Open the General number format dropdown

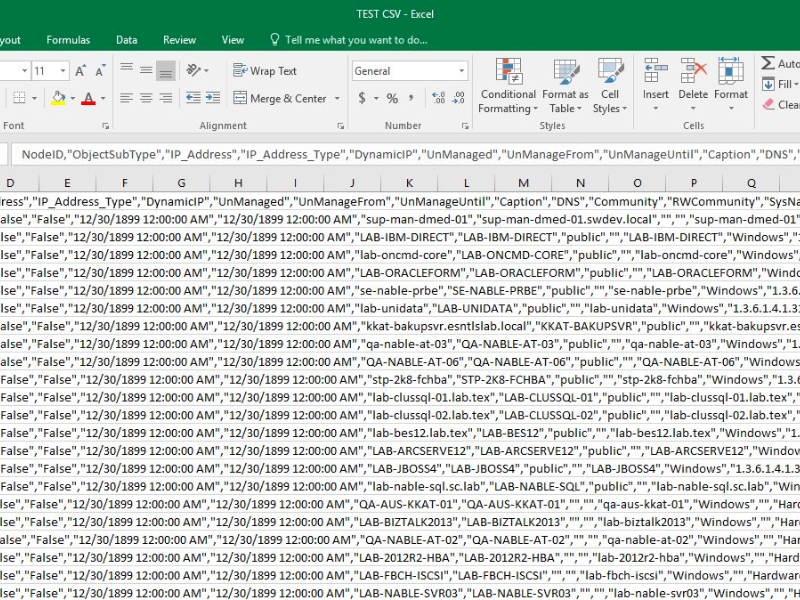(461, 71)
